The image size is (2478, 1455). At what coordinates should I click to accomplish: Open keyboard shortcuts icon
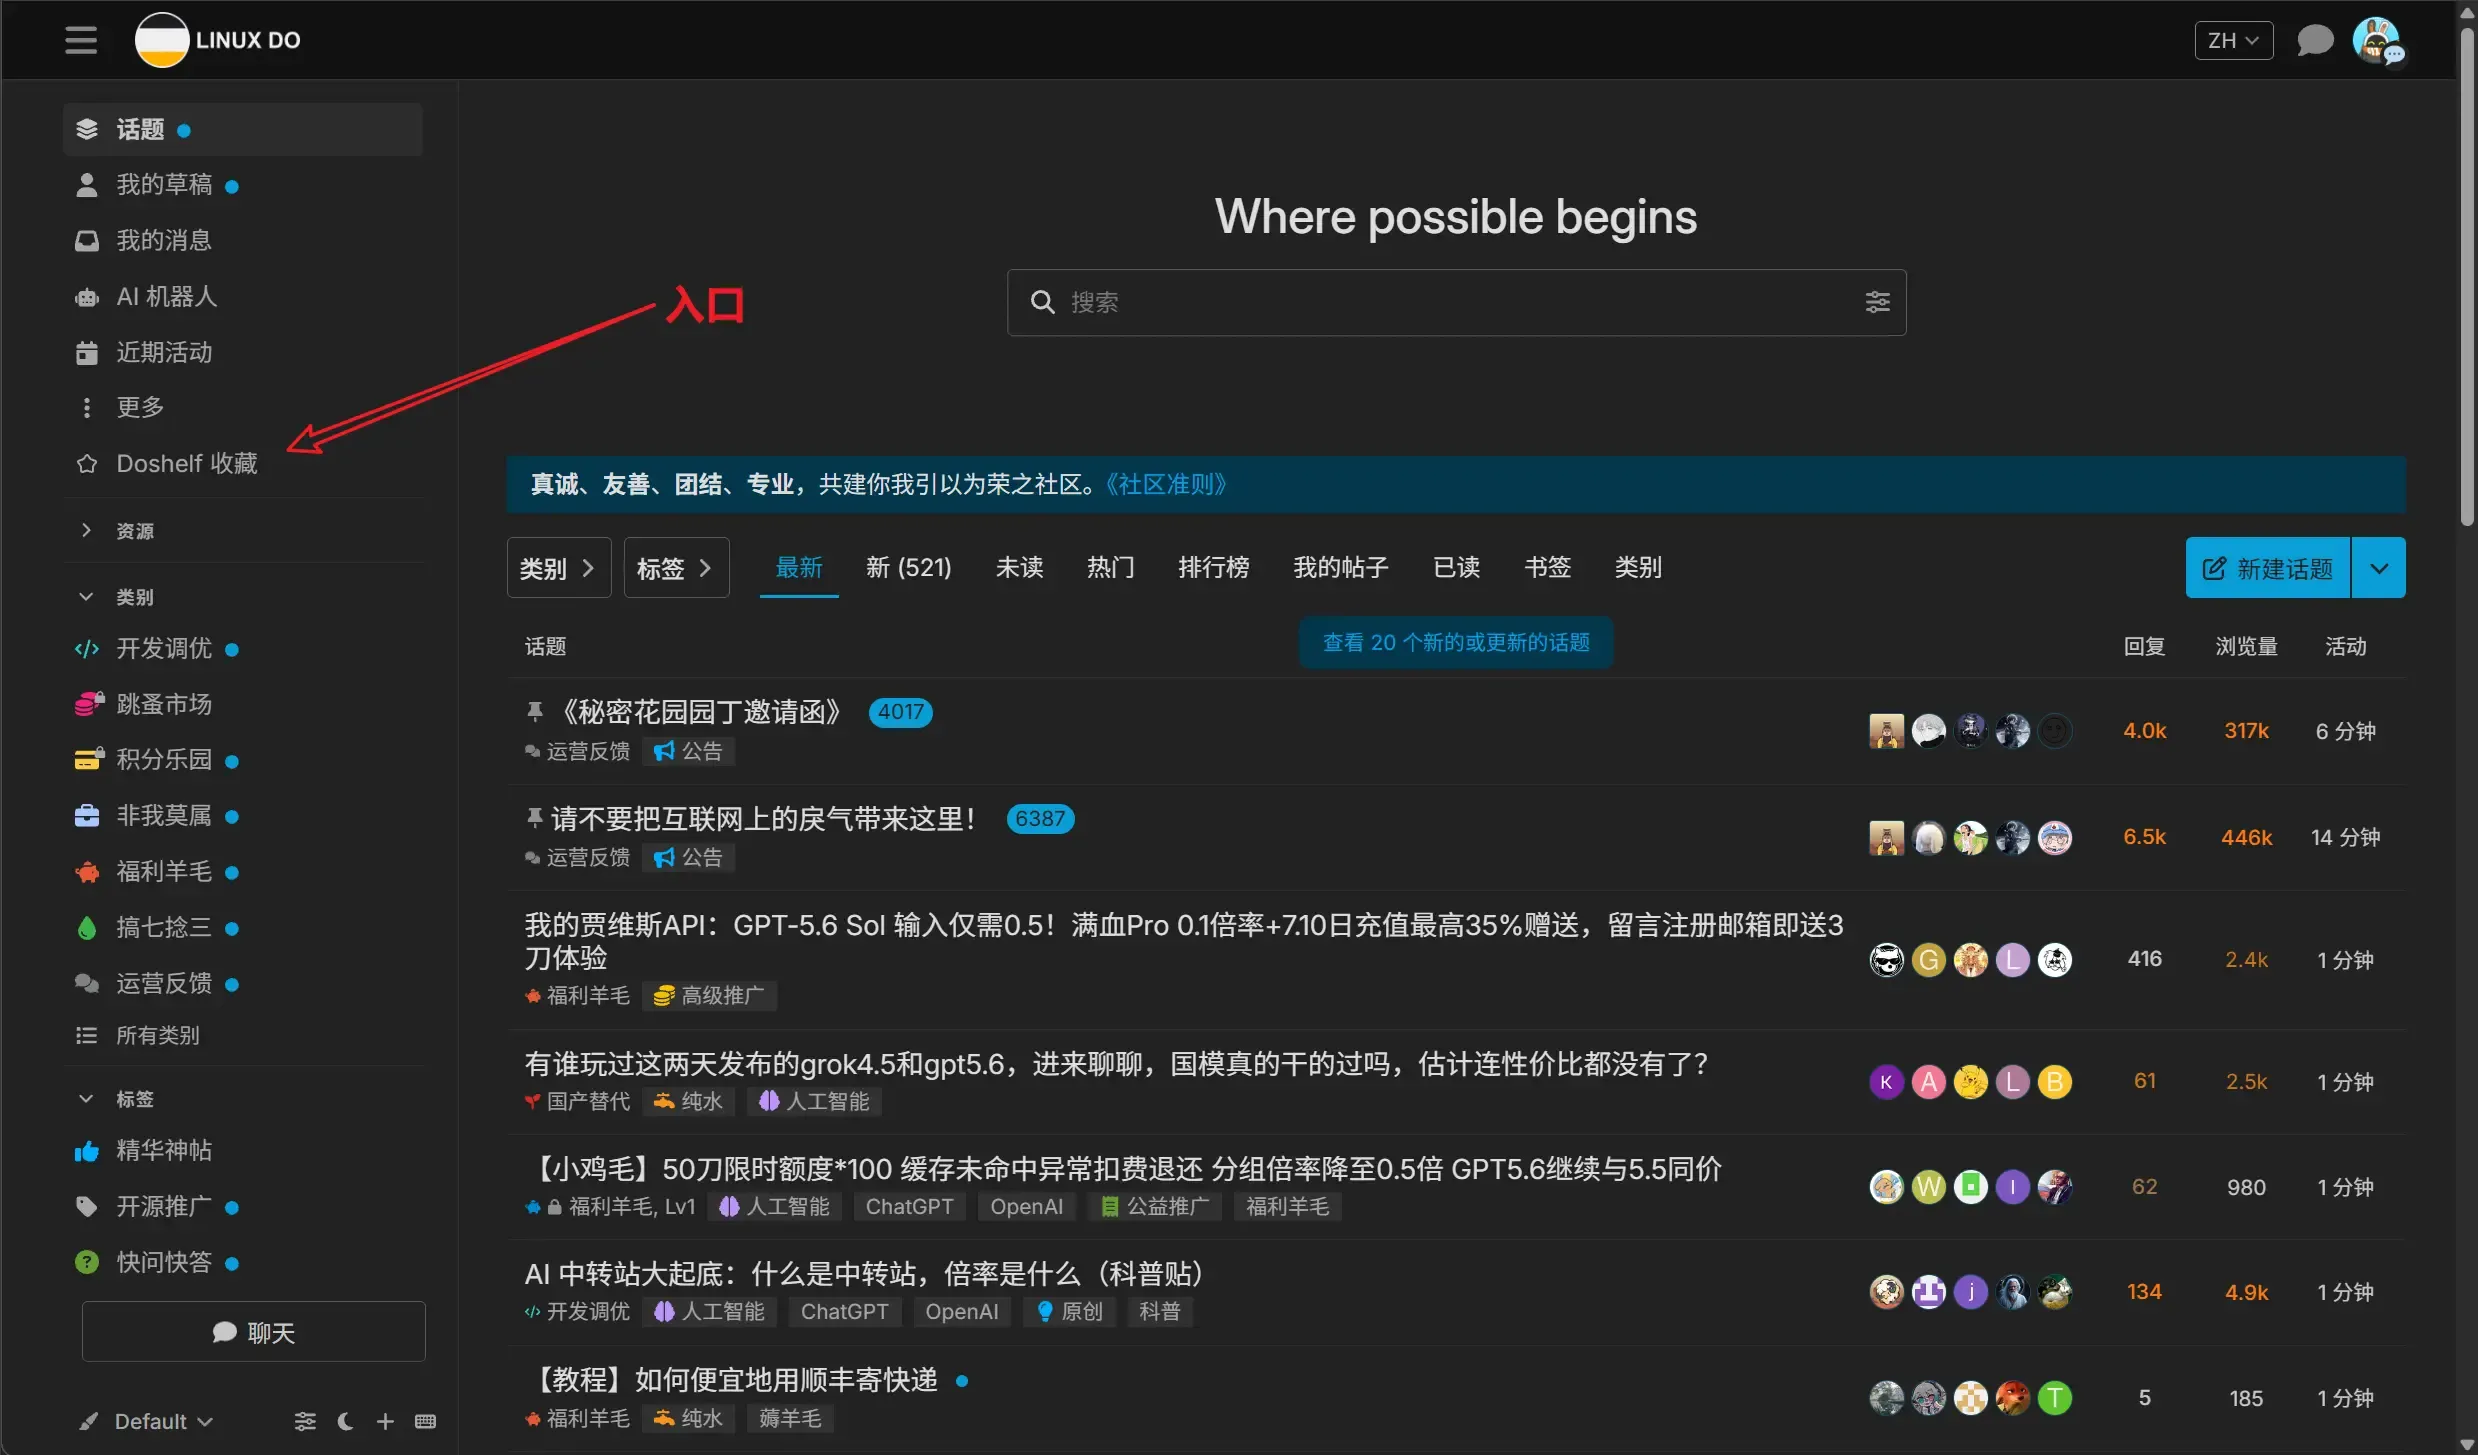425,1422
